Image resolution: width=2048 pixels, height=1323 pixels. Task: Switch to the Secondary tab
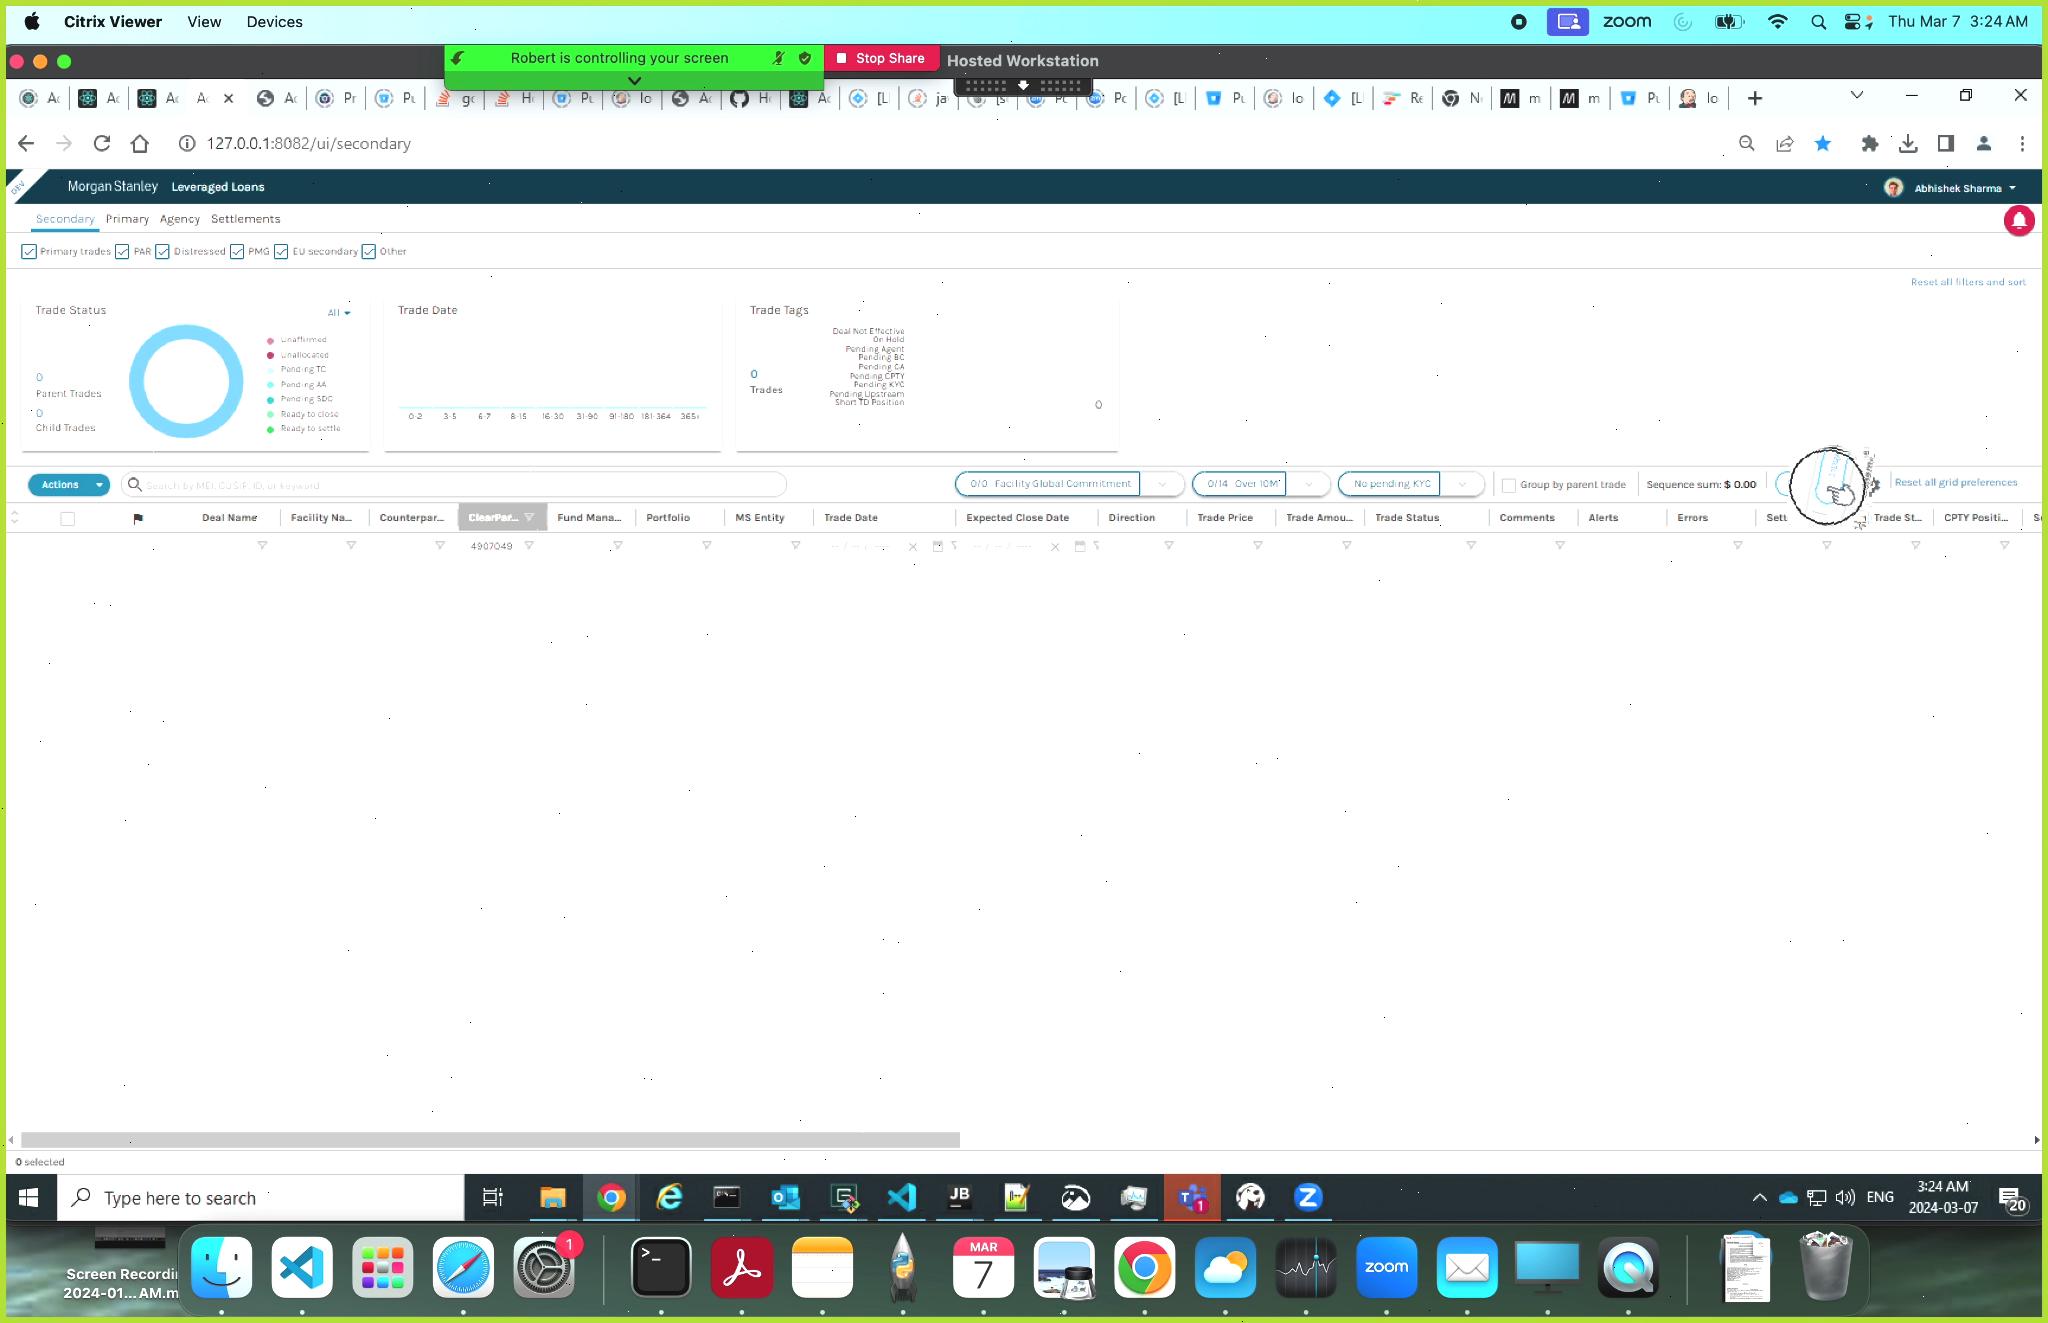(65, 219)
